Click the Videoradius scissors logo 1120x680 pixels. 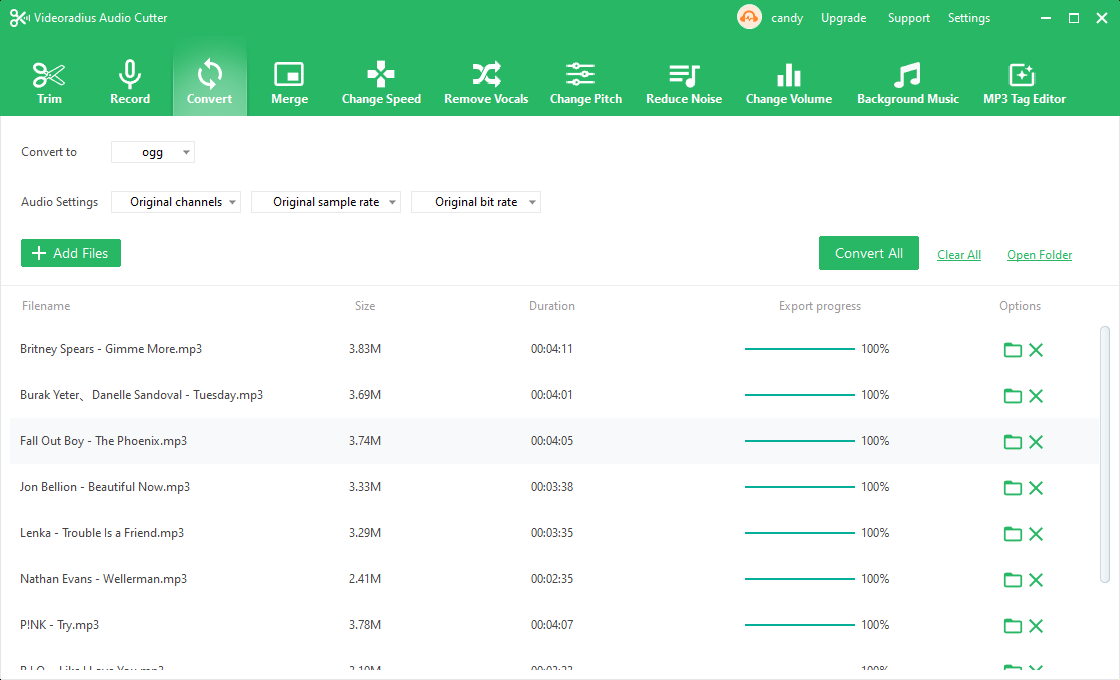pyautogui.click(x=19, y=18)
